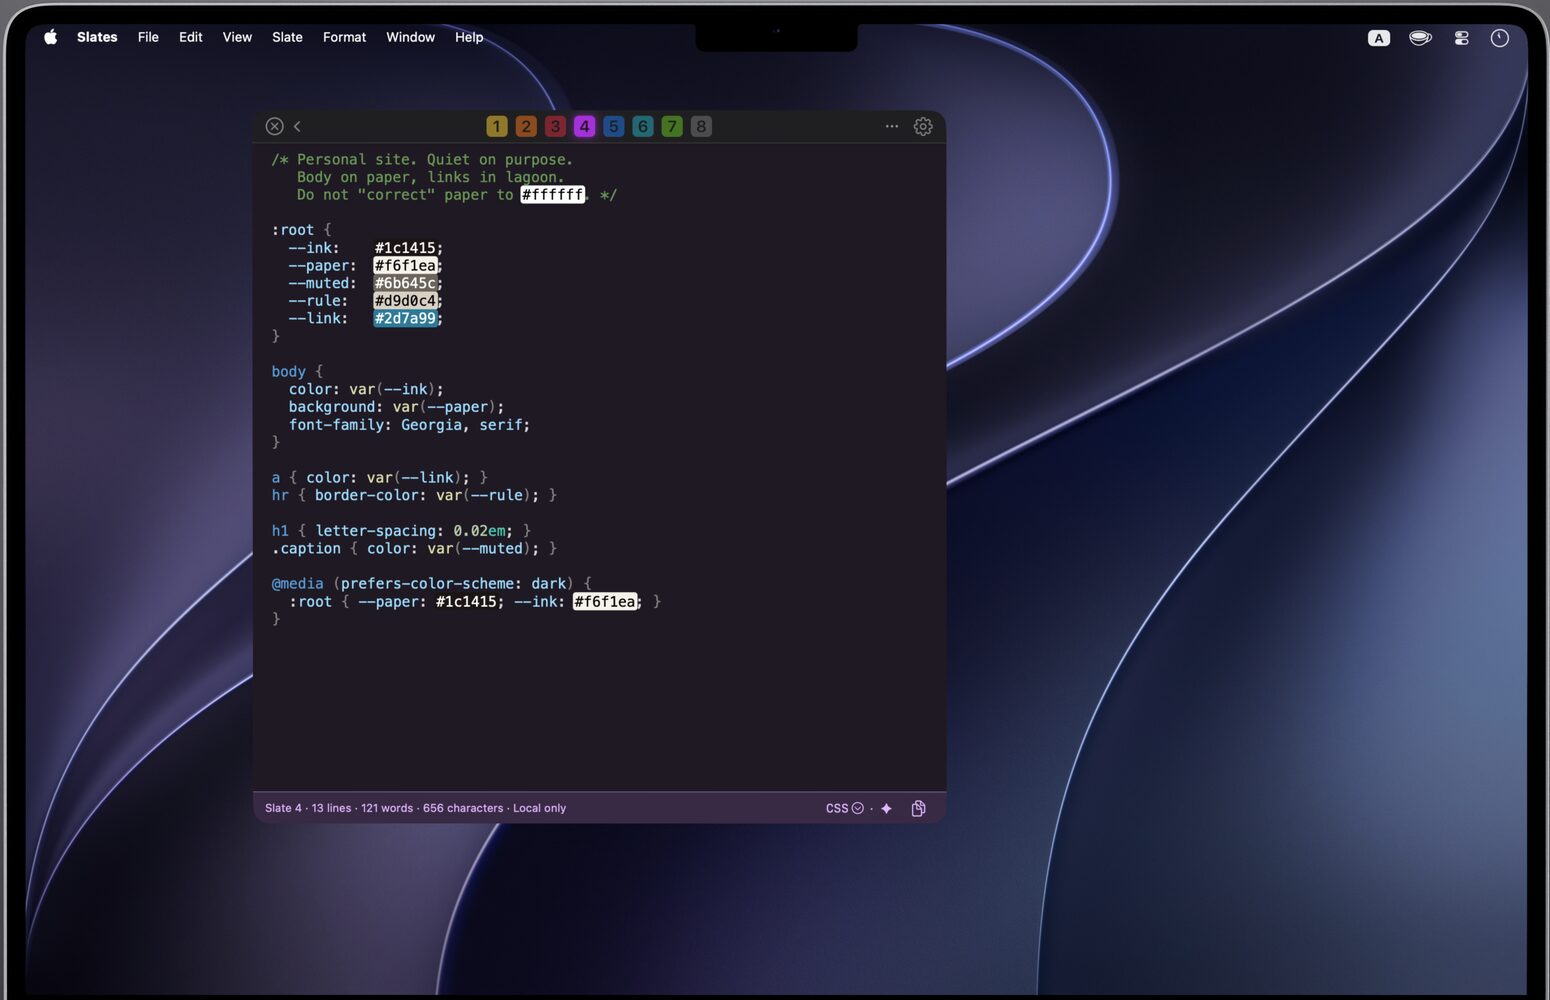1550x1000 pixels.
Task: Click the 'a { color: var(--link); }' line
Action: tap(379, 478)
